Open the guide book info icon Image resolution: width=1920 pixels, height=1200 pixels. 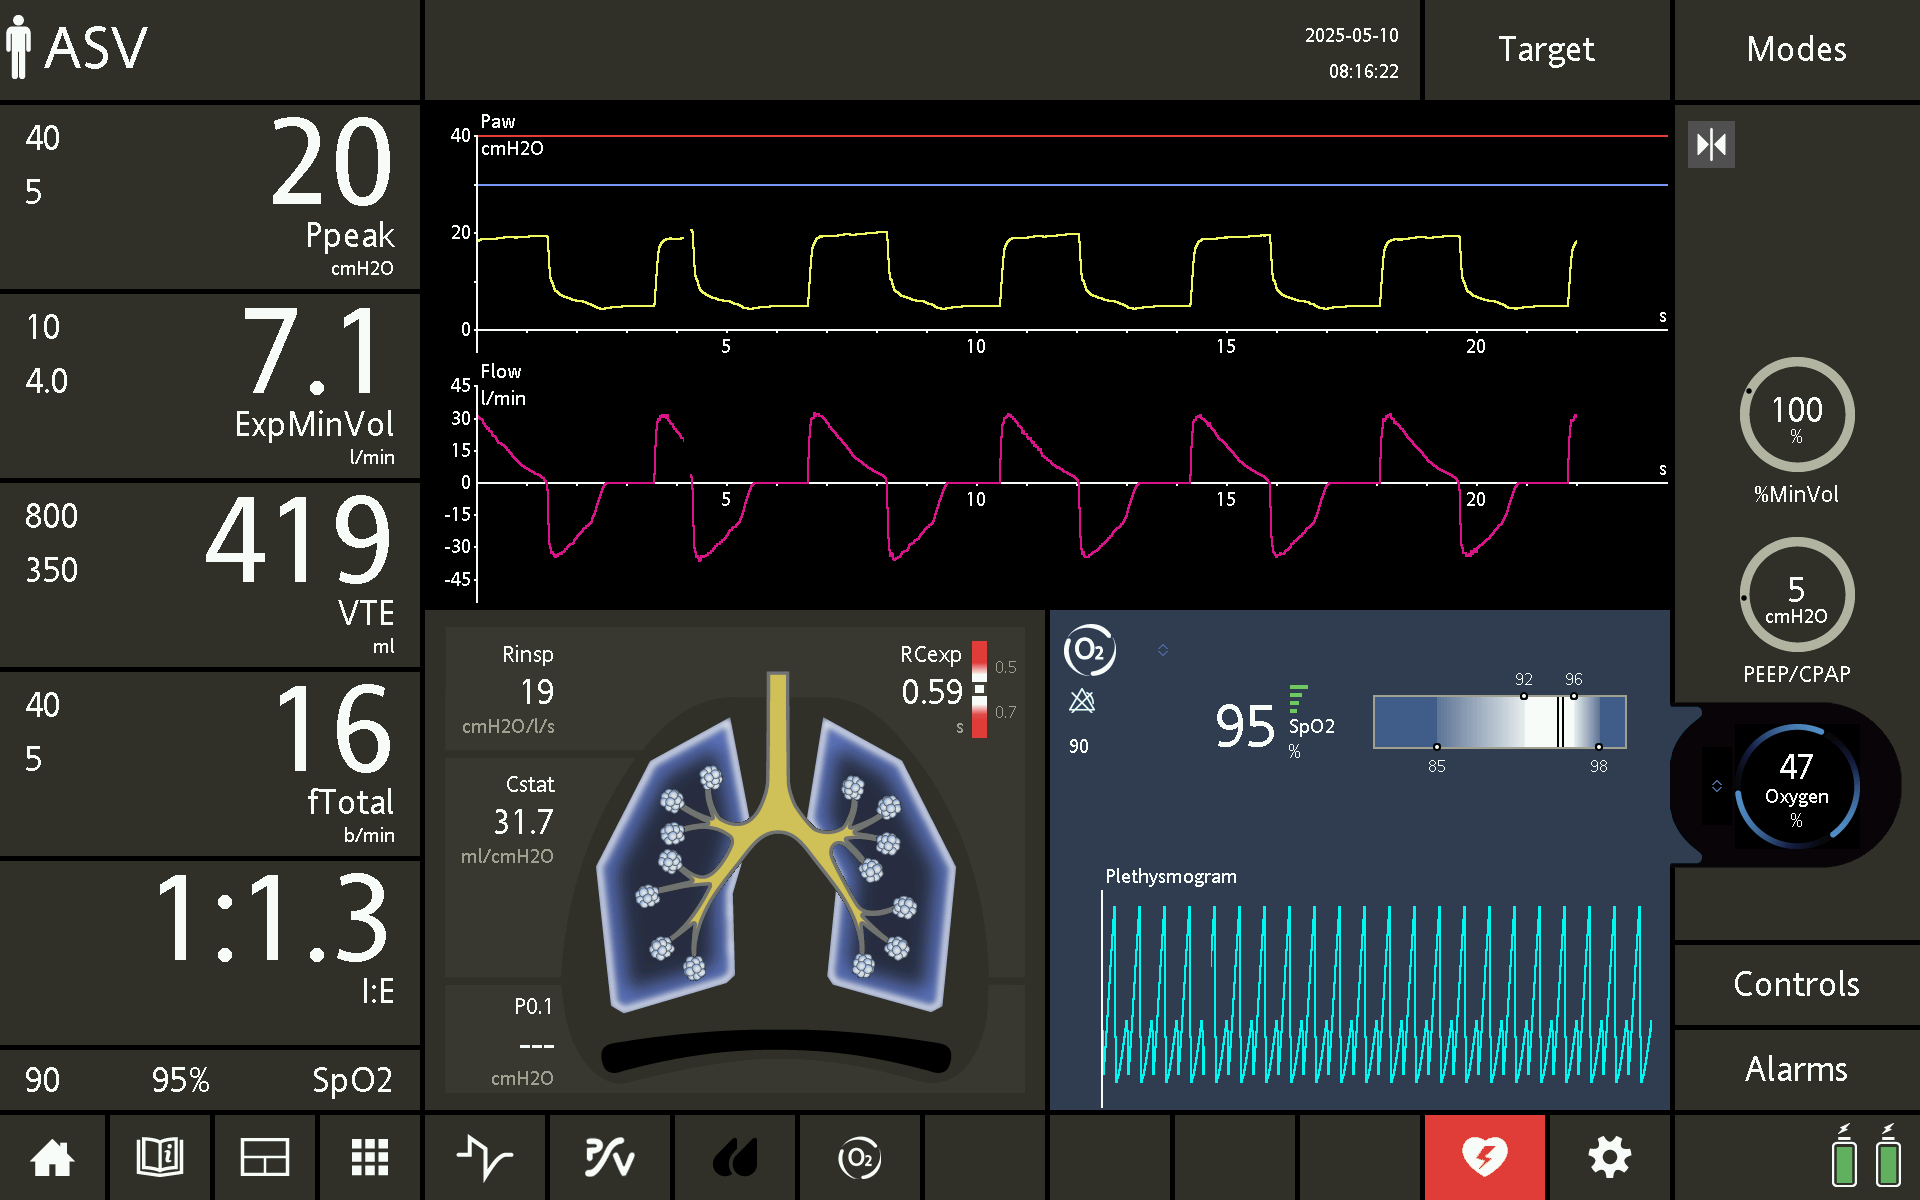point(159,1158)
